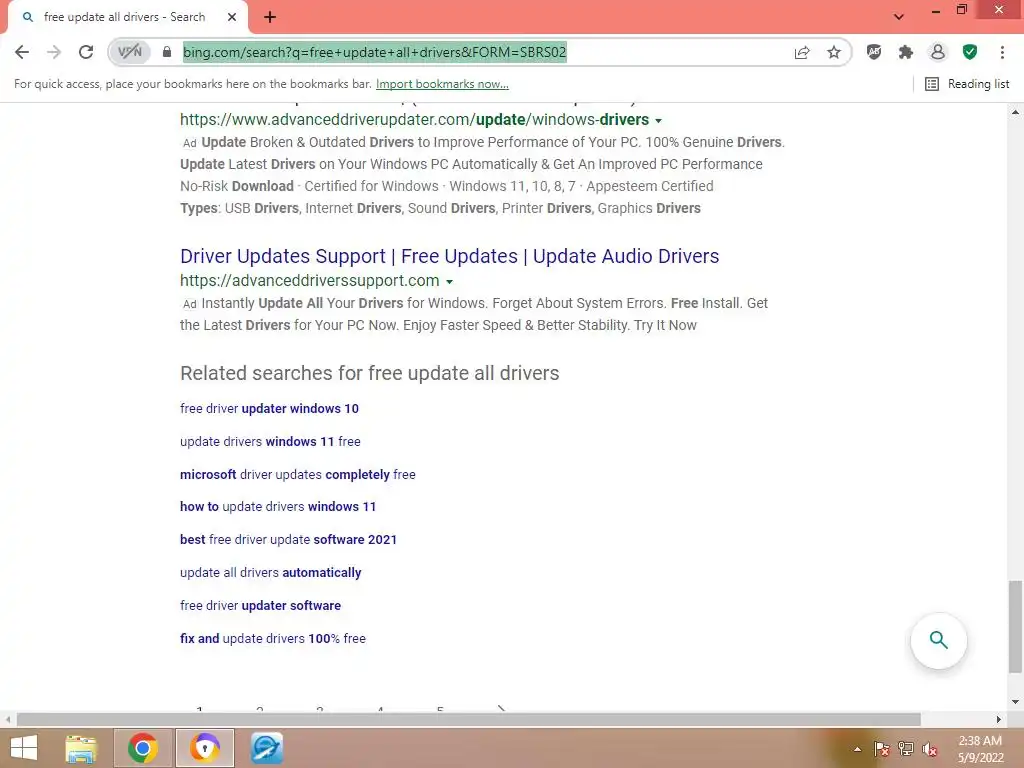Click the horizontal scrollbar thumb
The width and height of the screenshot is (1024, 768).
468,719
